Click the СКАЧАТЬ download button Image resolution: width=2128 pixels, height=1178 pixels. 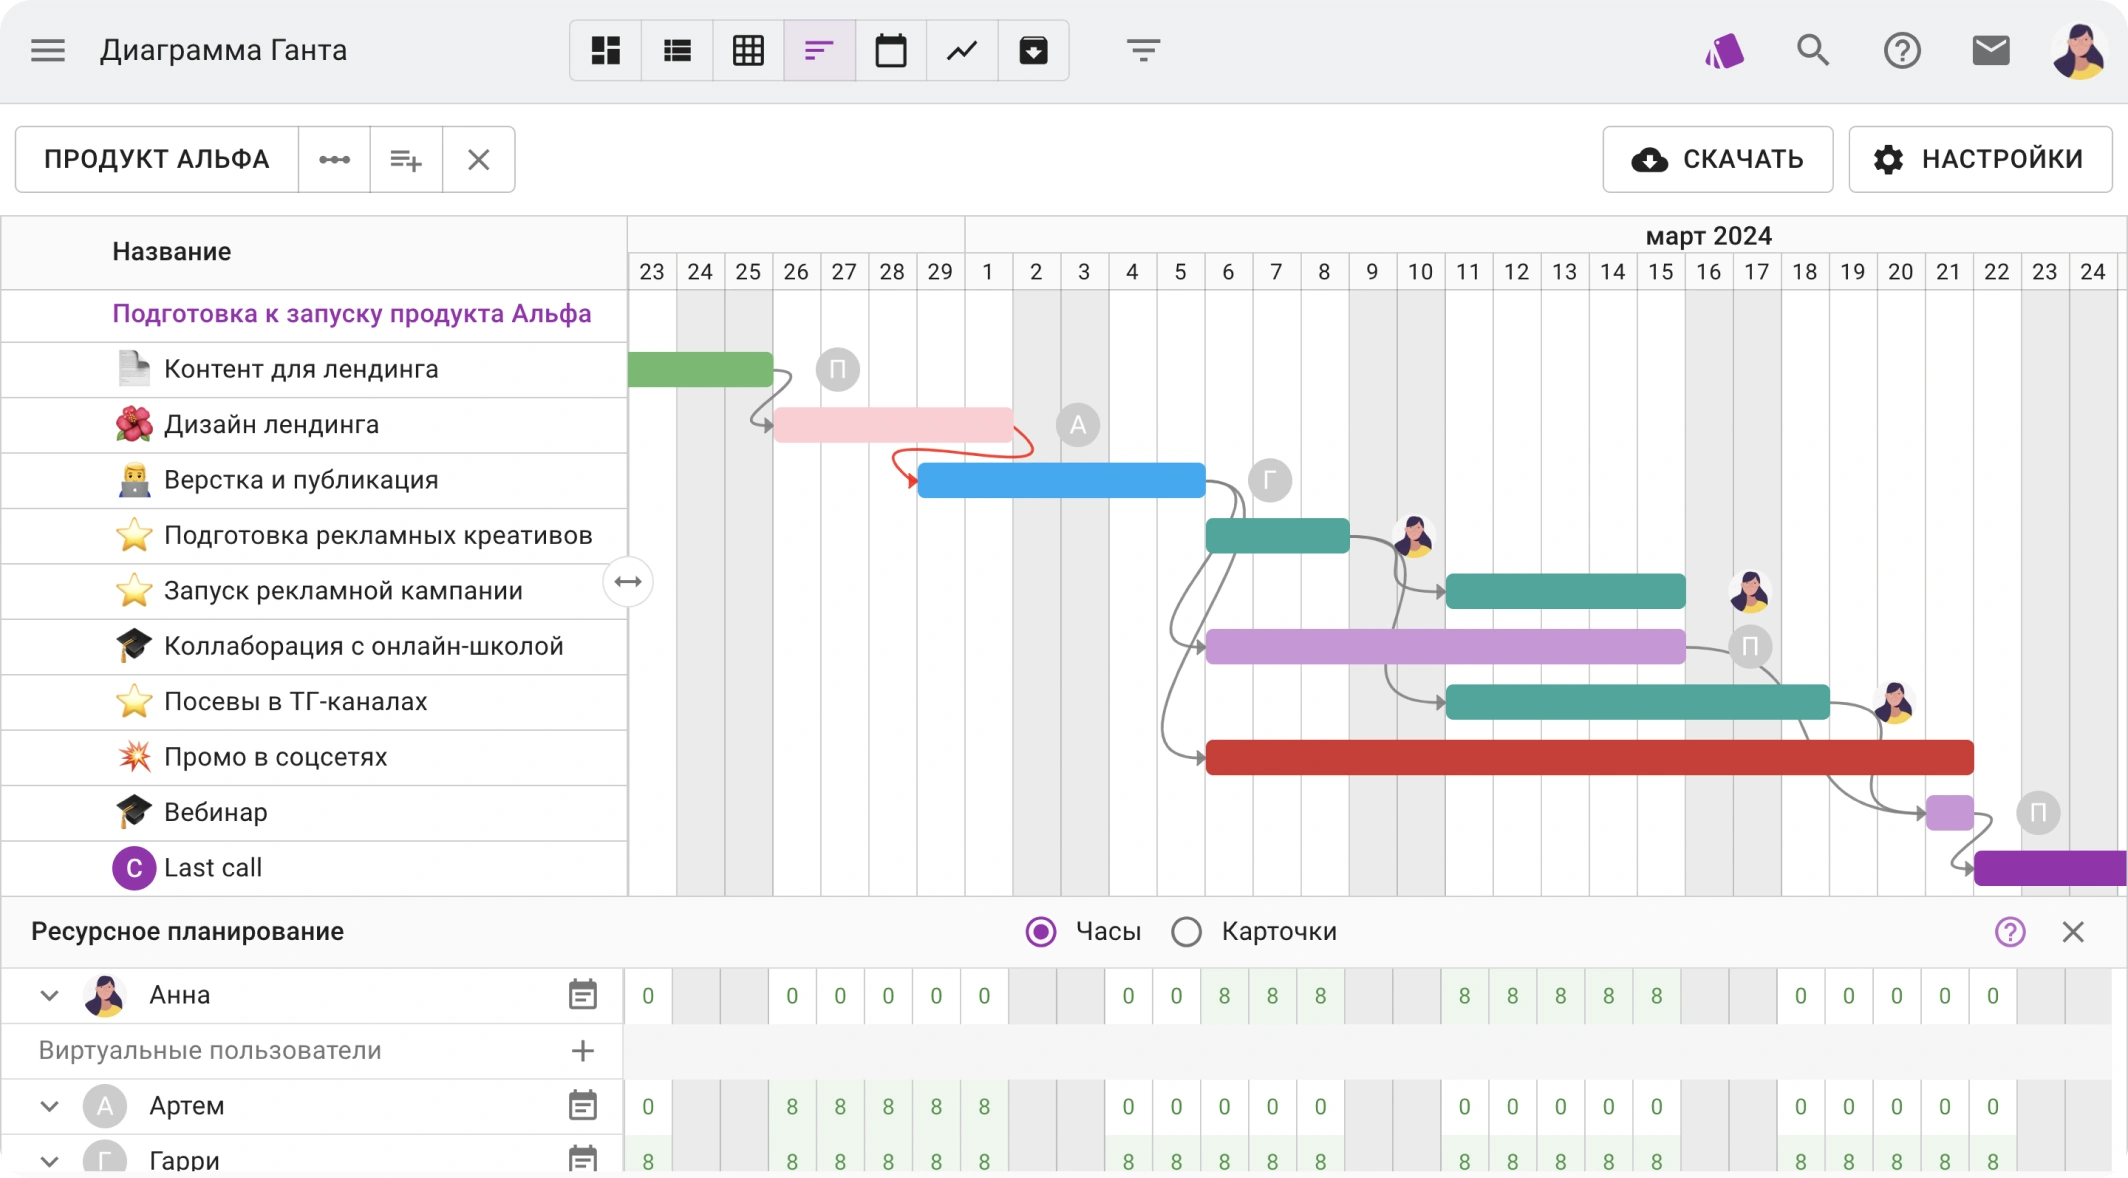pos(1717,159)
